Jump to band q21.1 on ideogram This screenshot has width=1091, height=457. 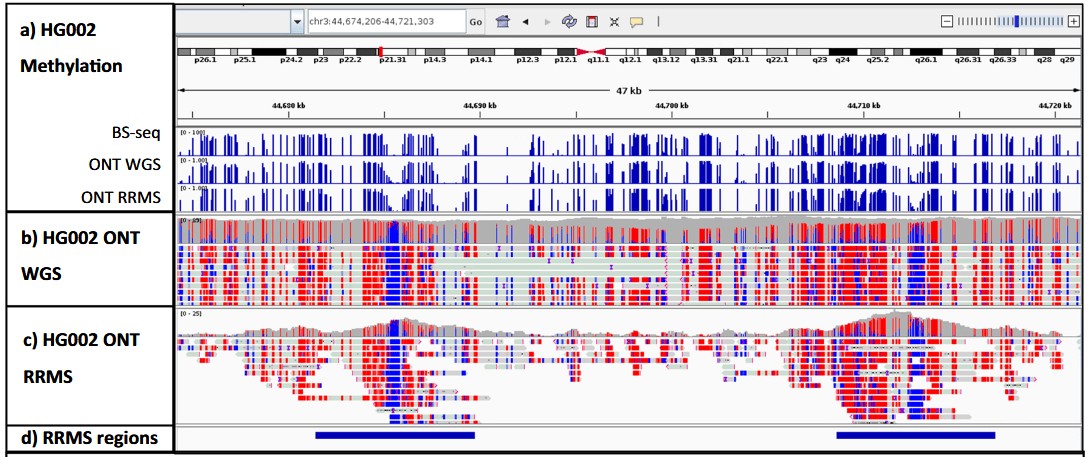click(x=738, y=61)
